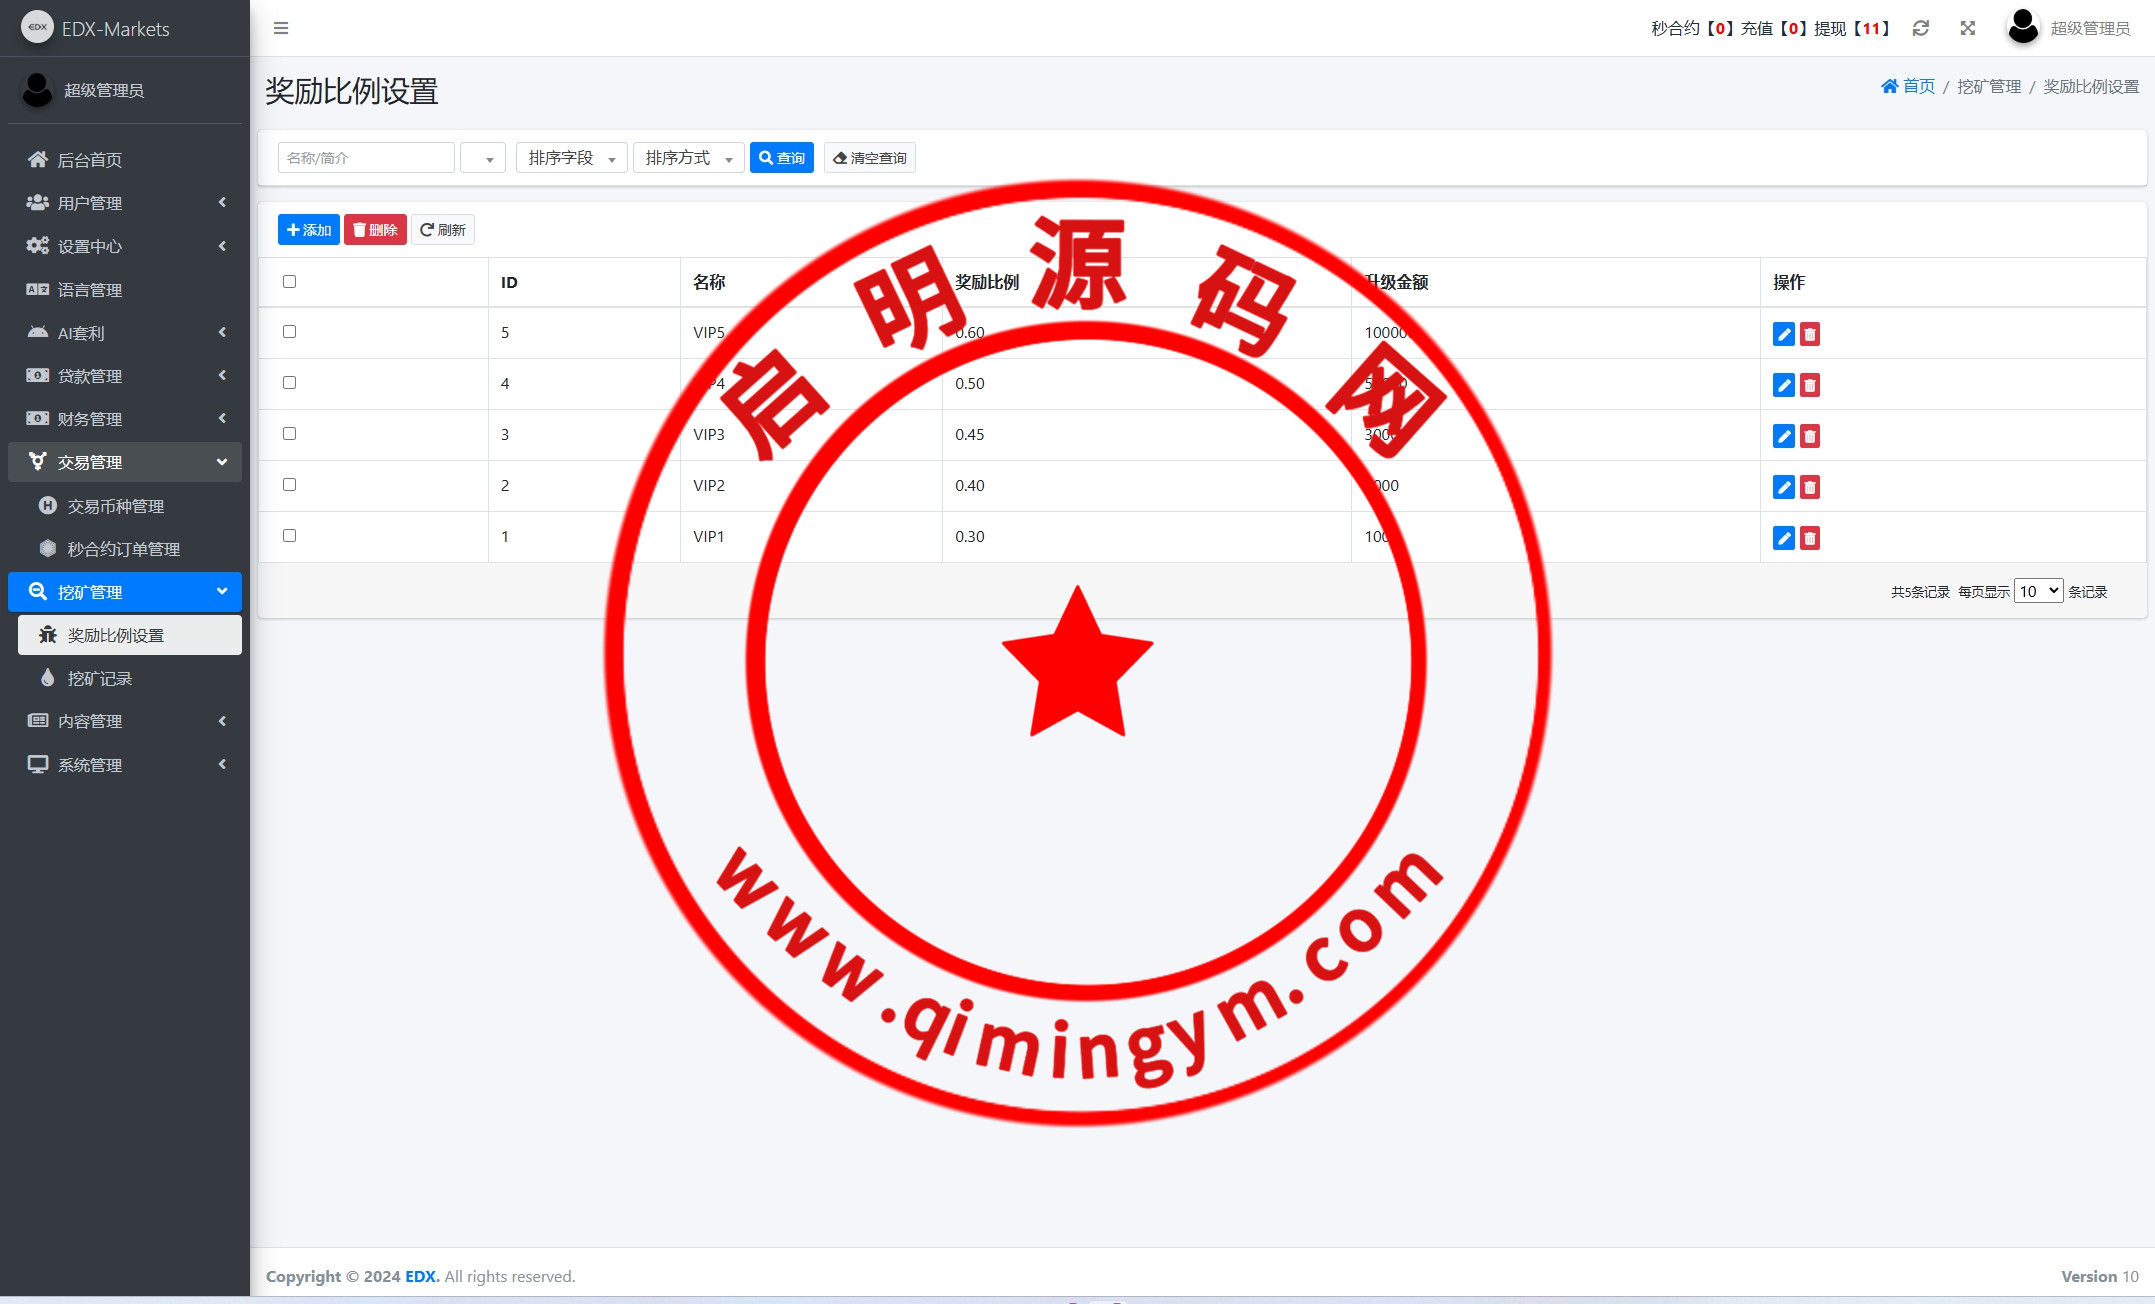Check the checkbox for ID 2 row
Image resolution: width=2155 pixels, height=1304 pixels.
tap(290, 485)
